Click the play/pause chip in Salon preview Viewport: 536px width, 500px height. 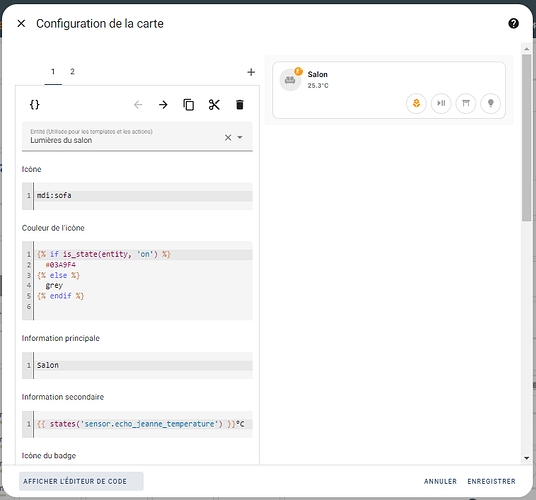pyautogui.click(x=441, y=103)
